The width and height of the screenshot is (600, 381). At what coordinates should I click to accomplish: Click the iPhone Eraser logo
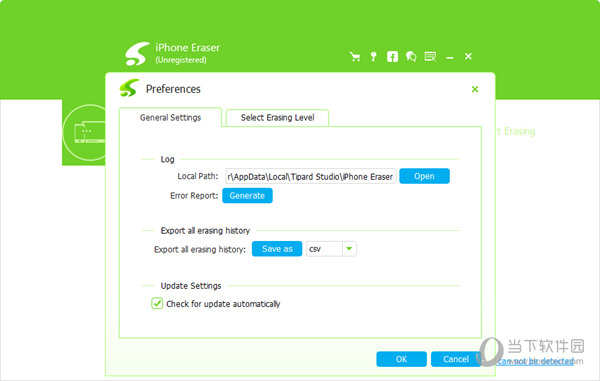(x=137, y=54)
